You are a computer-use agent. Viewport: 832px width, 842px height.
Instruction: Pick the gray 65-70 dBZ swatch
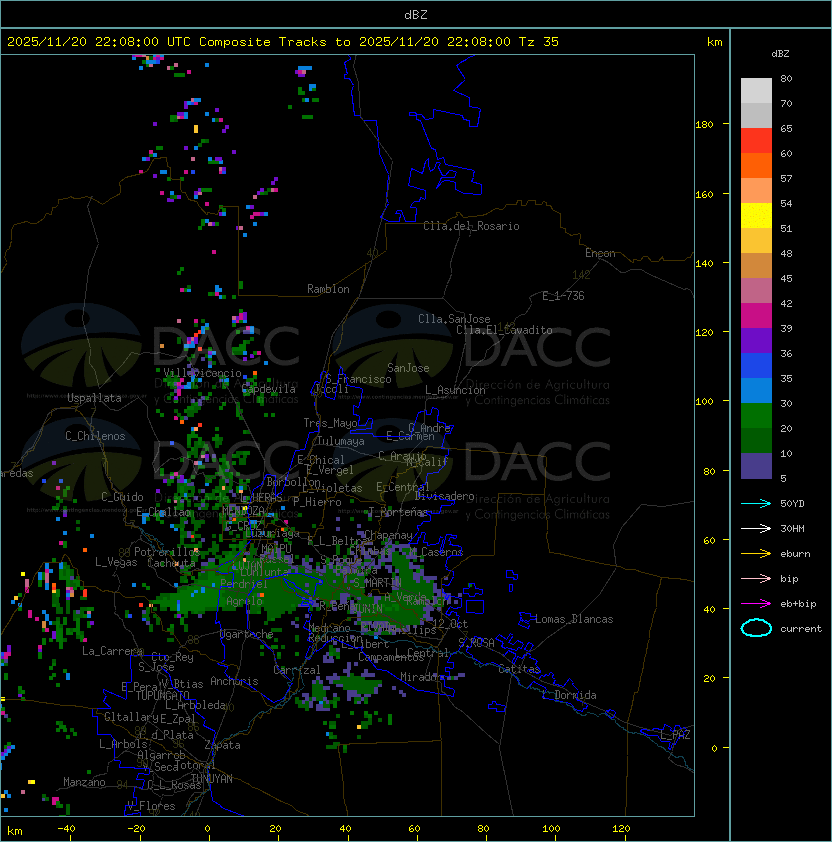pyautogui.click(x=756, y=115)
